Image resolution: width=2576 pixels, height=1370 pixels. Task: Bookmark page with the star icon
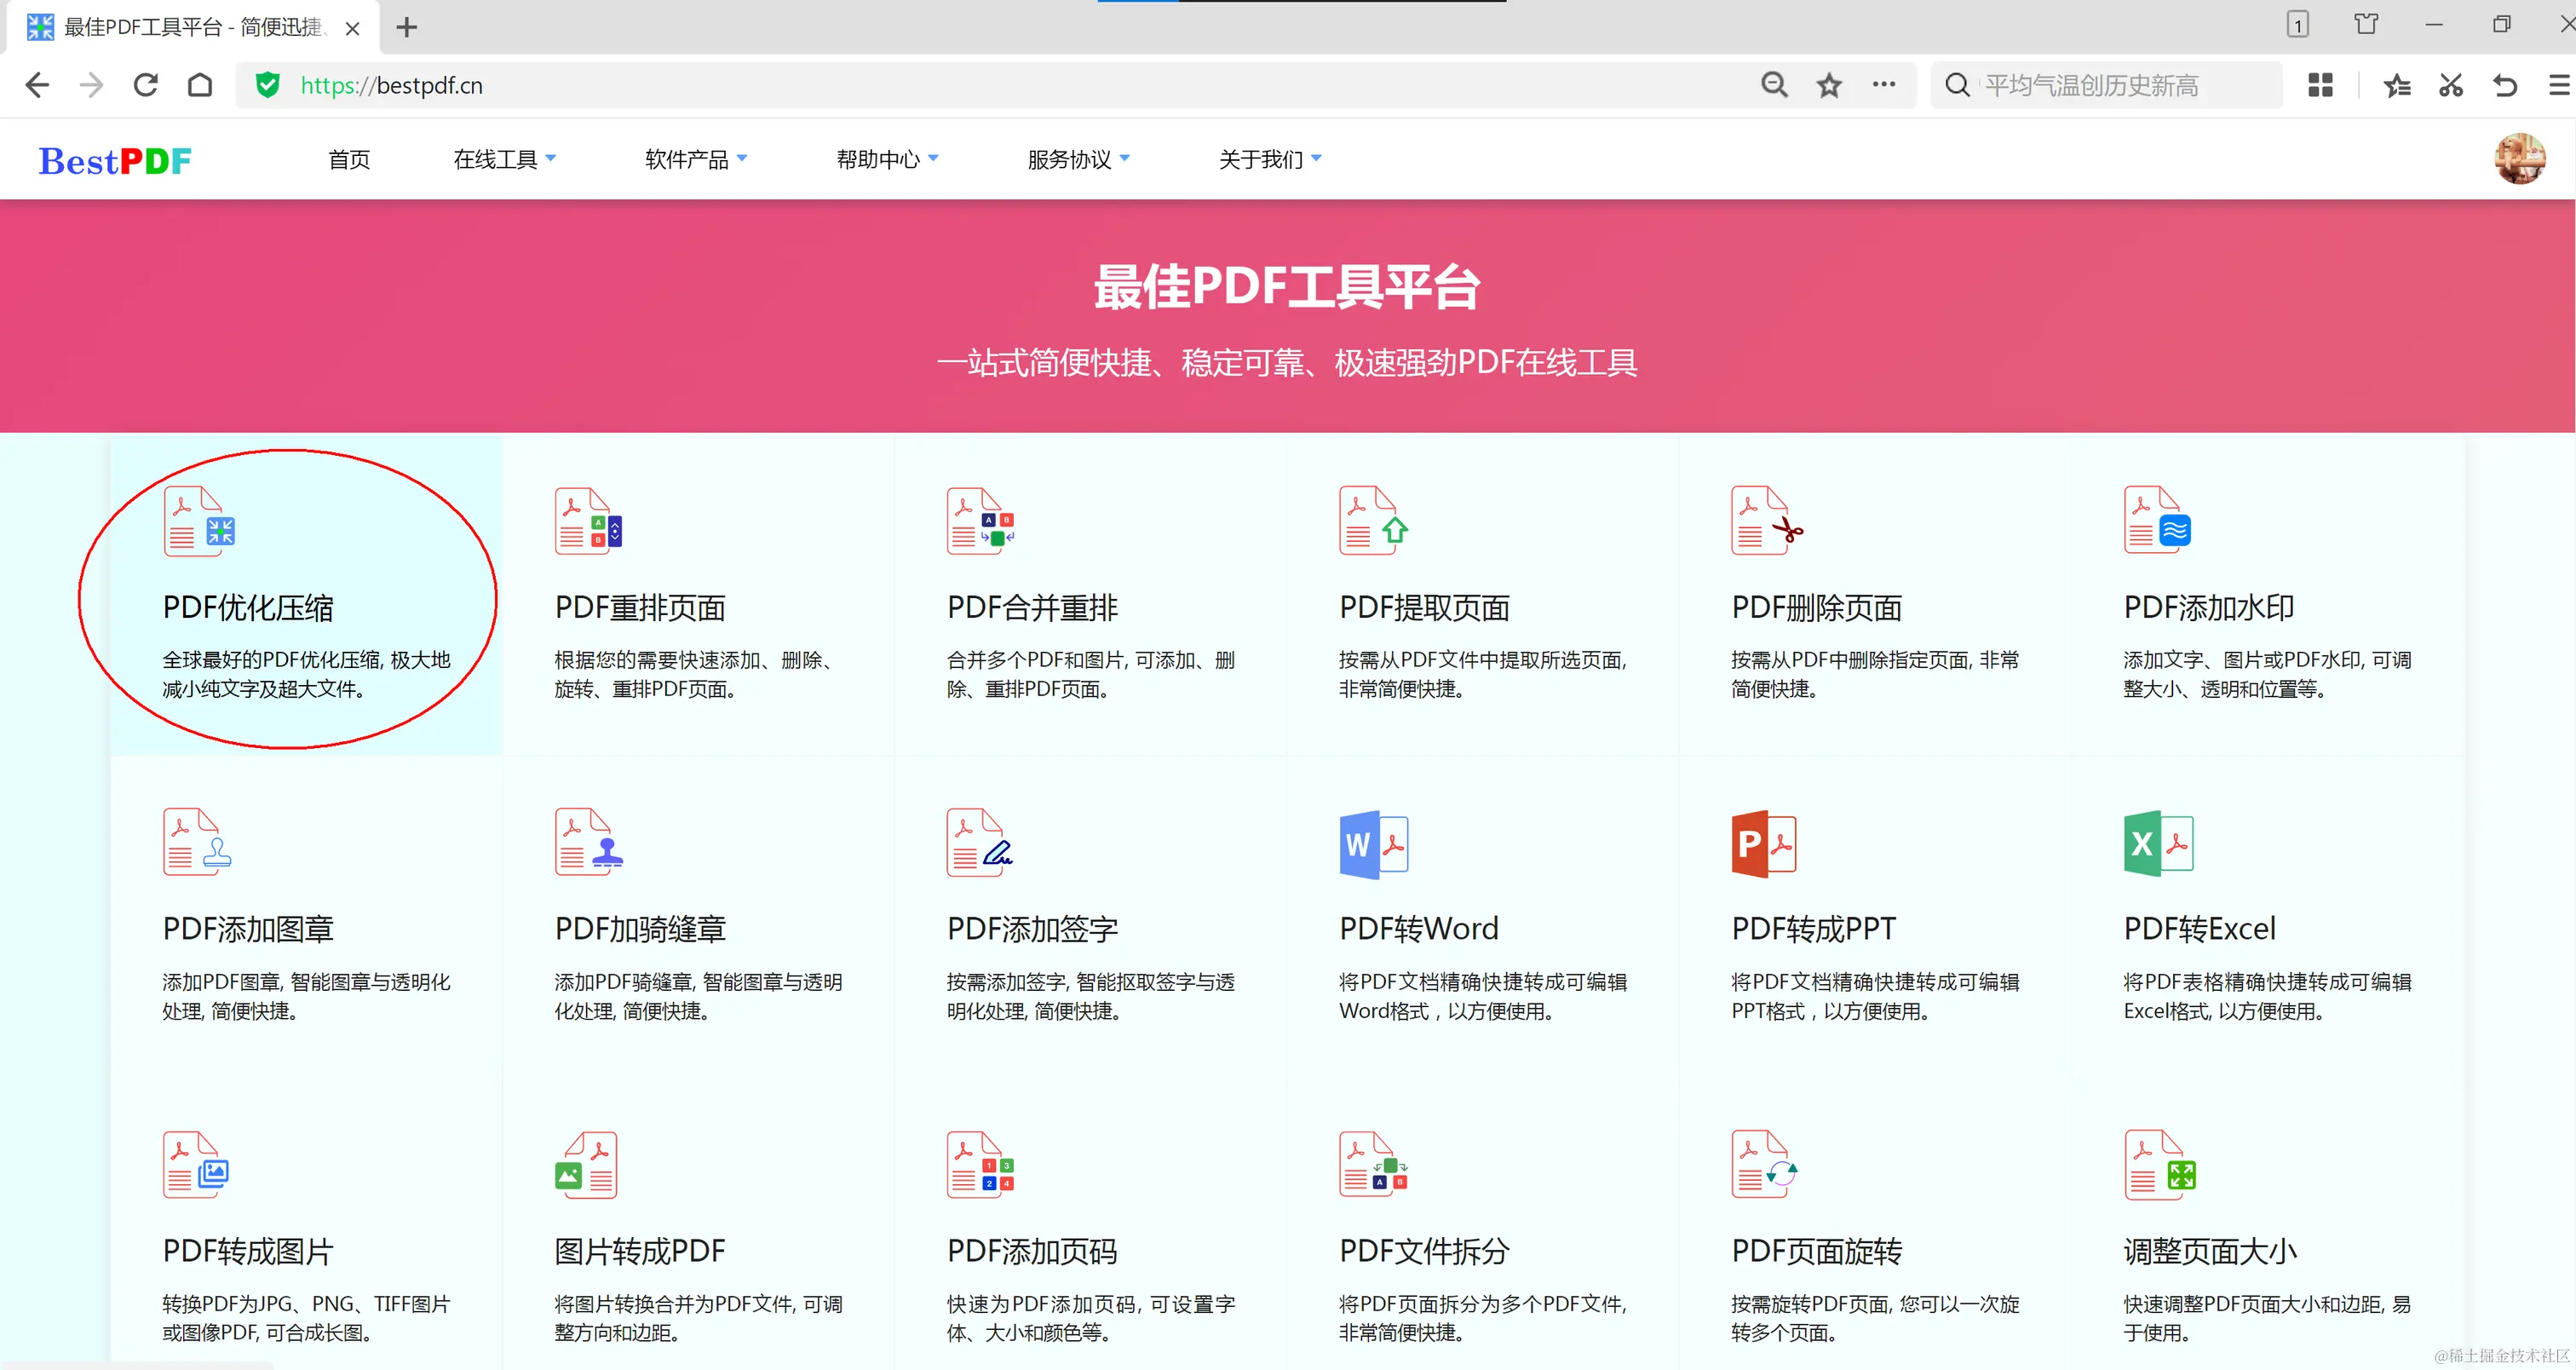tap(1829, 86)
